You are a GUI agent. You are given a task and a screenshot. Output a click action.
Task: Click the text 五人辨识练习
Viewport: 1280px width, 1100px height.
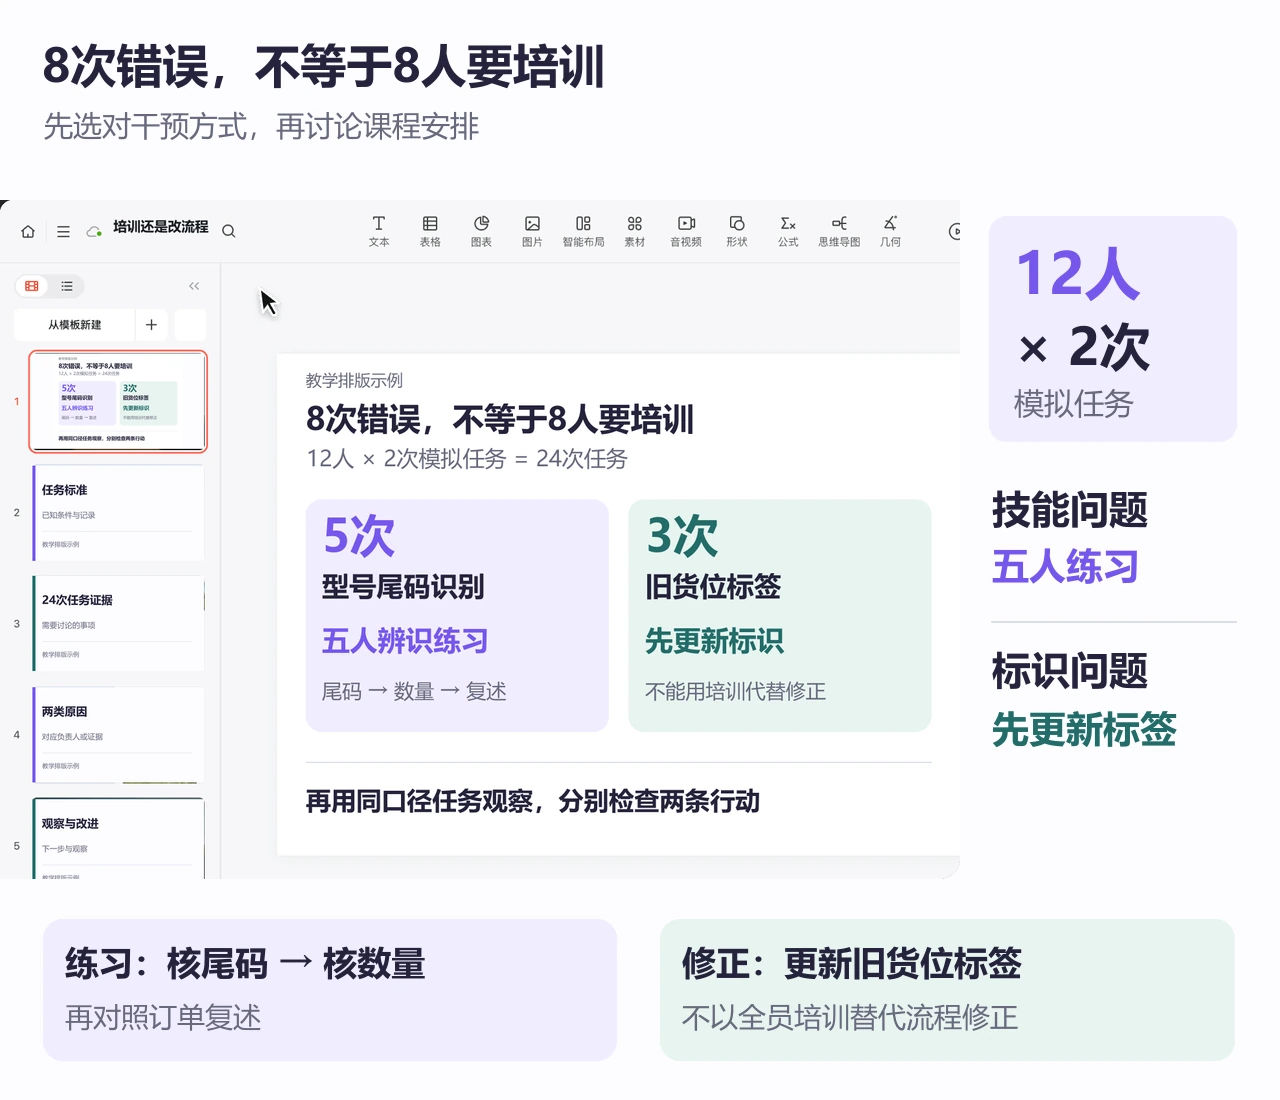[404, 641]
